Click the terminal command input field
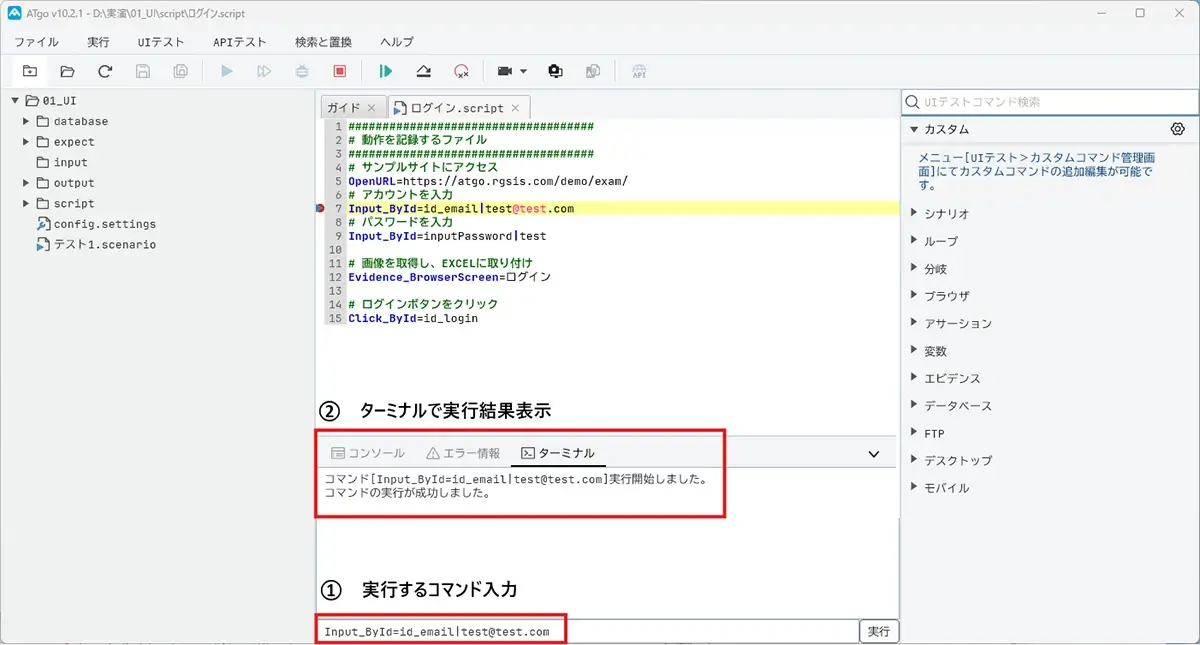This screenshot has height=645, width=1200. (x=588, y=631)
